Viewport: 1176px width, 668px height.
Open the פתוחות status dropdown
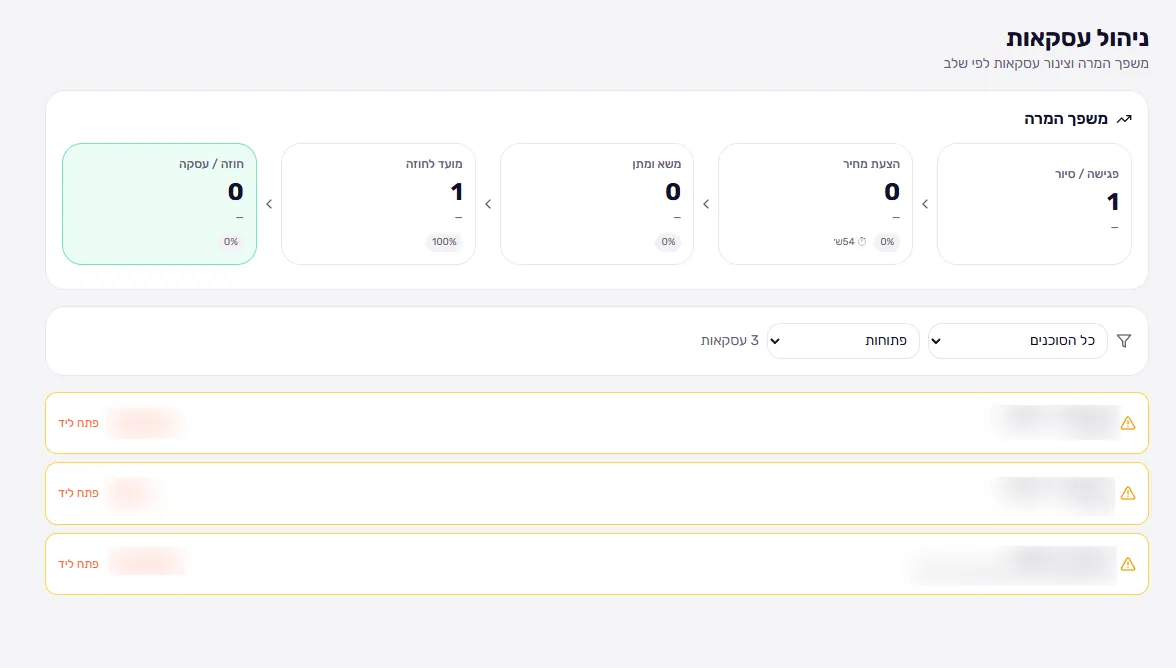click(x=843, y=341)
